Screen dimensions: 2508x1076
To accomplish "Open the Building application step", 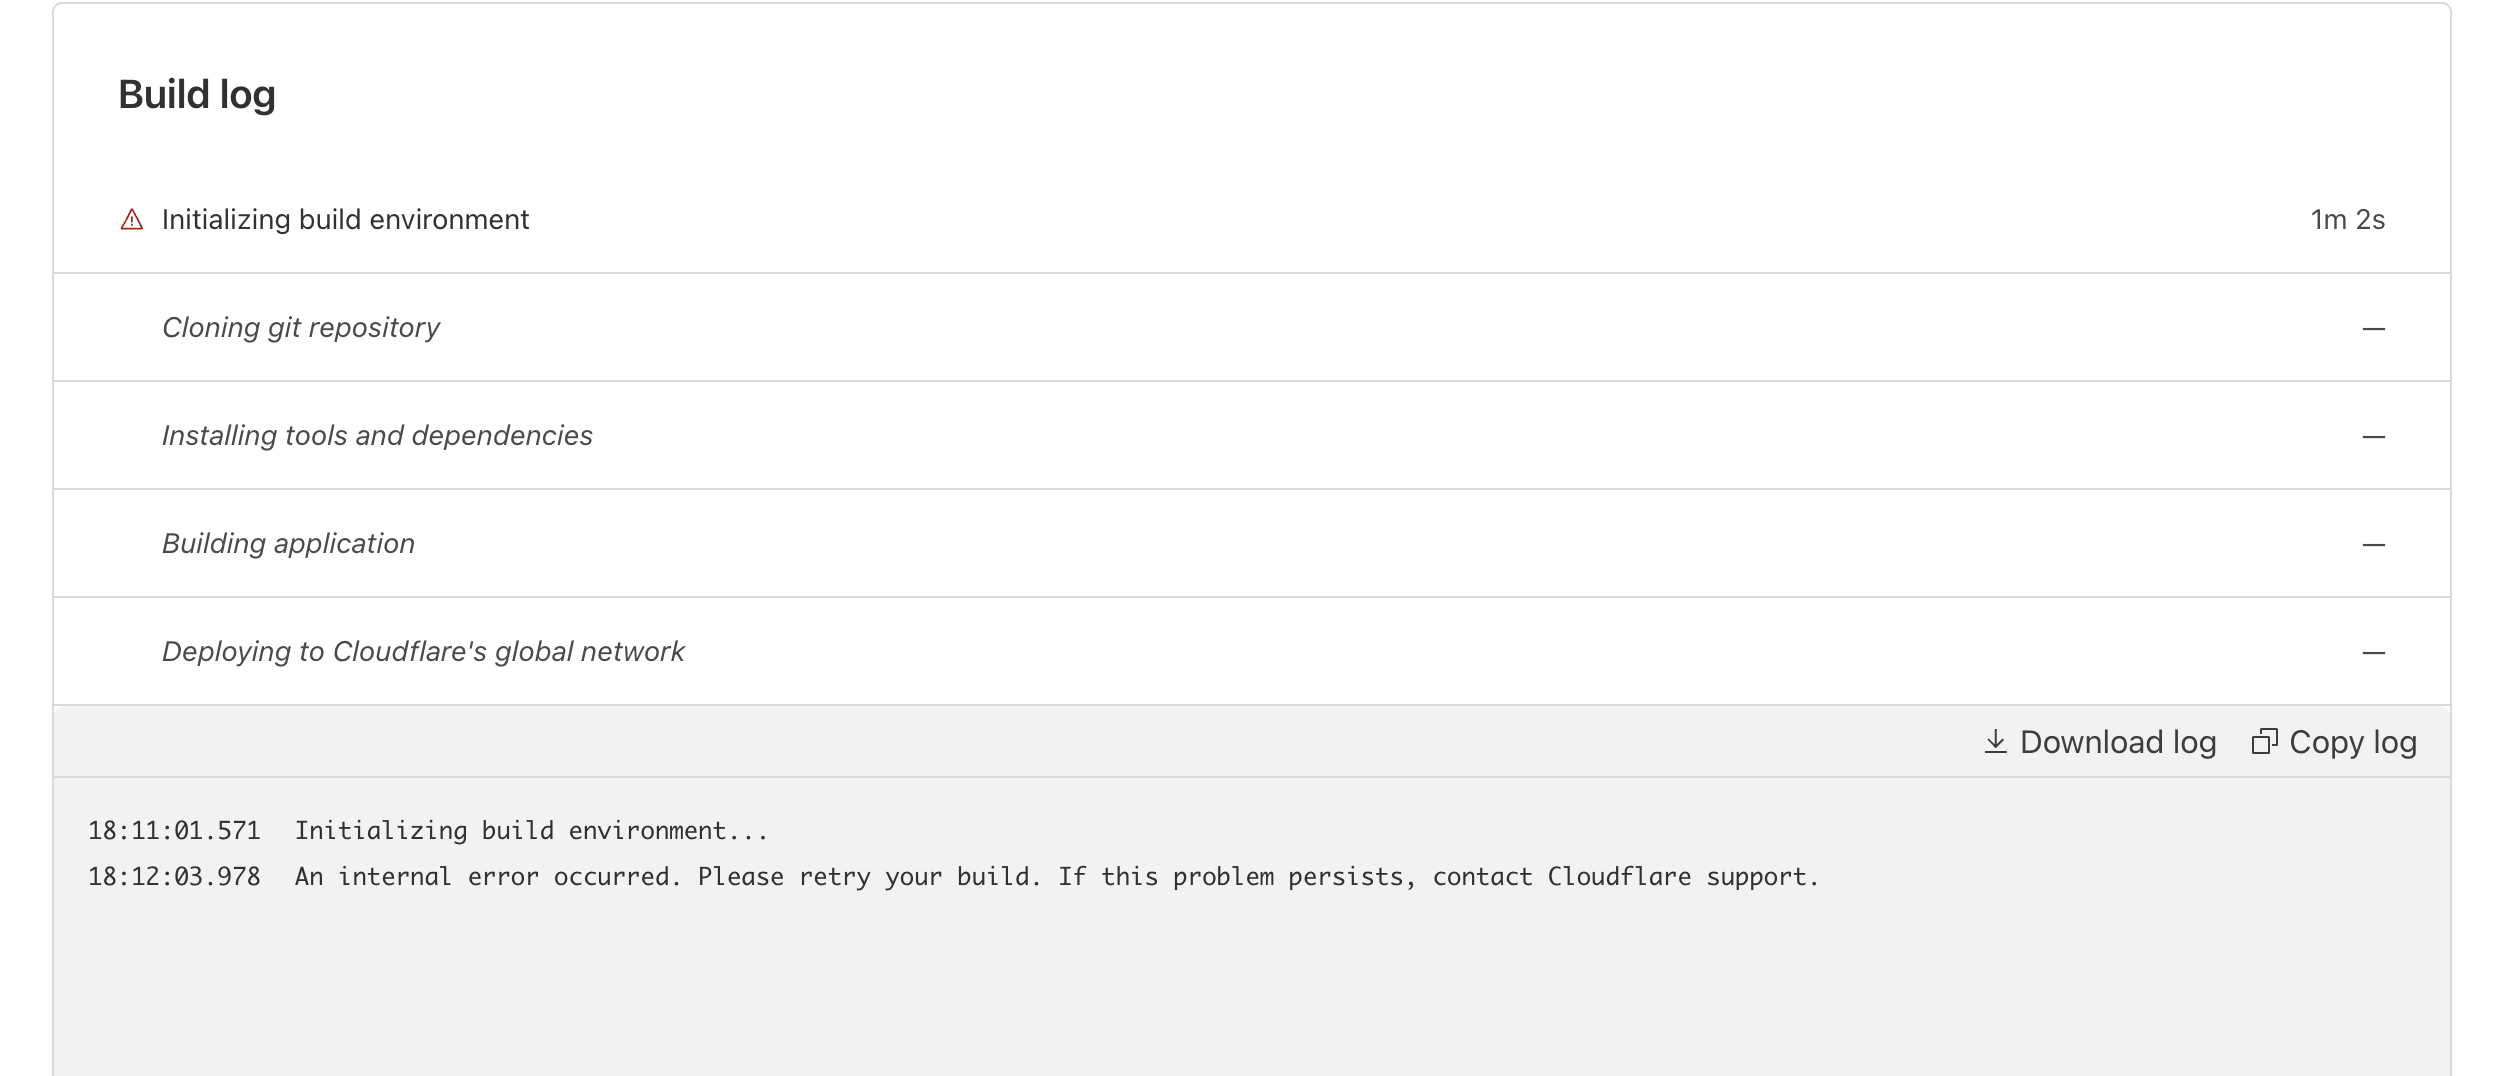I will click(x=1252, y=543).
